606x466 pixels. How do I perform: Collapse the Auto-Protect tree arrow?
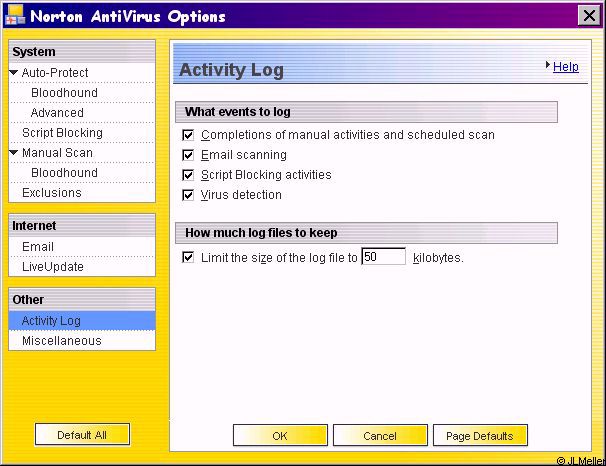point(14,73)
